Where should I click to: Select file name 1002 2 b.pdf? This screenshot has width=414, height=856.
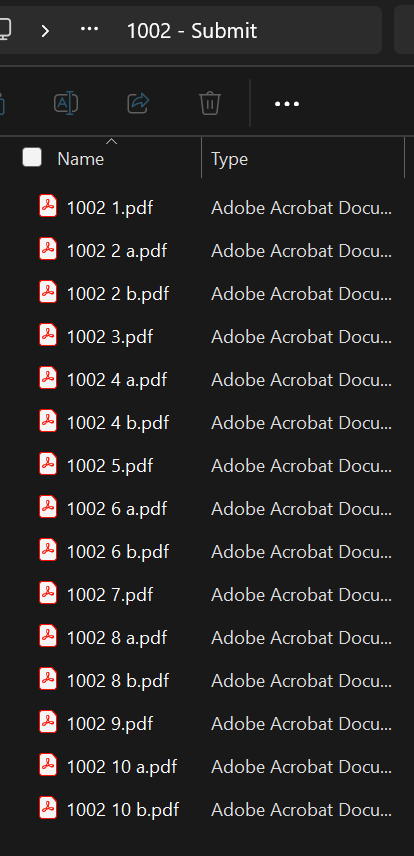tap(118, 294)
